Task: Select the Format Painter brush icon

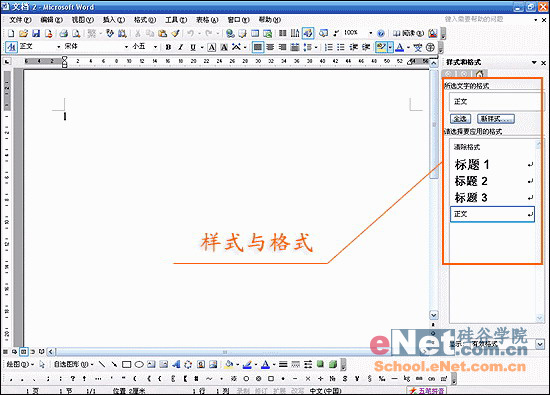Action: pyautogui.click(x=175, y=33)
